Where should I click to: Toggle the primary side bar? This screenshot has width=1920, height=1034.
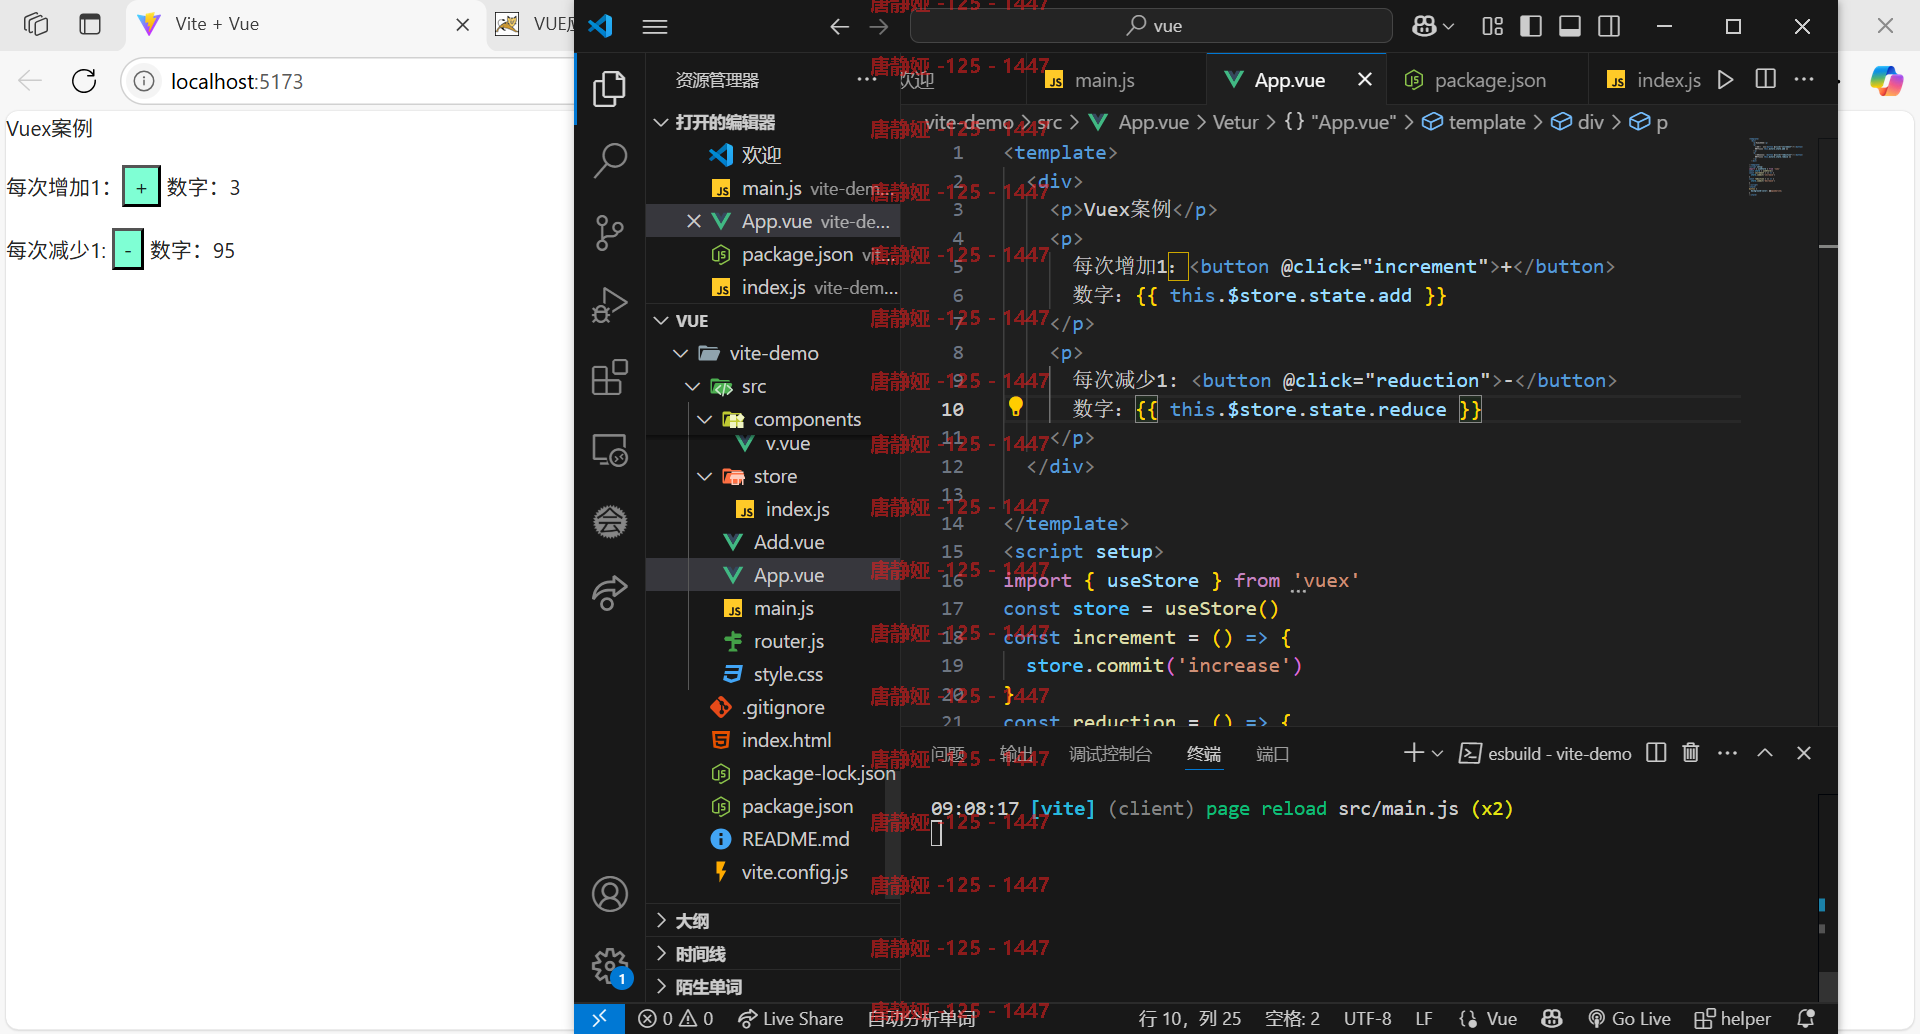tap(1530, 26)
